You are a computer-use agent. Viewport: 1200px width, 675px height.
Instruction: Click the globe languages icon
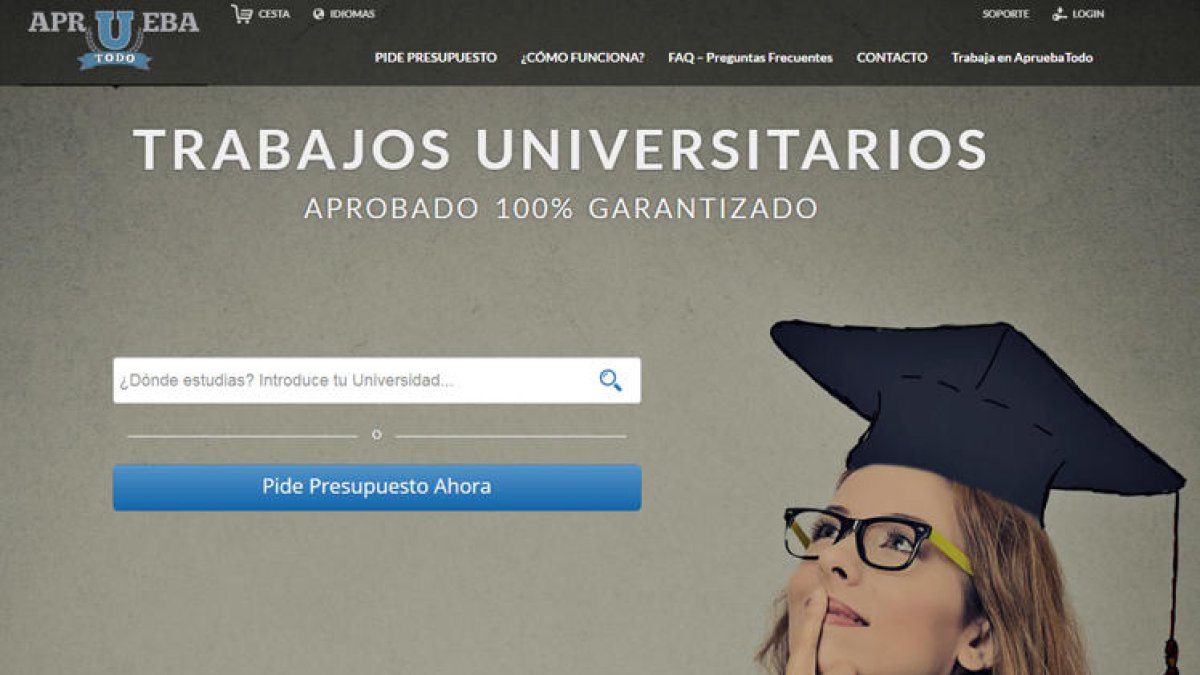tap(319, 14)
